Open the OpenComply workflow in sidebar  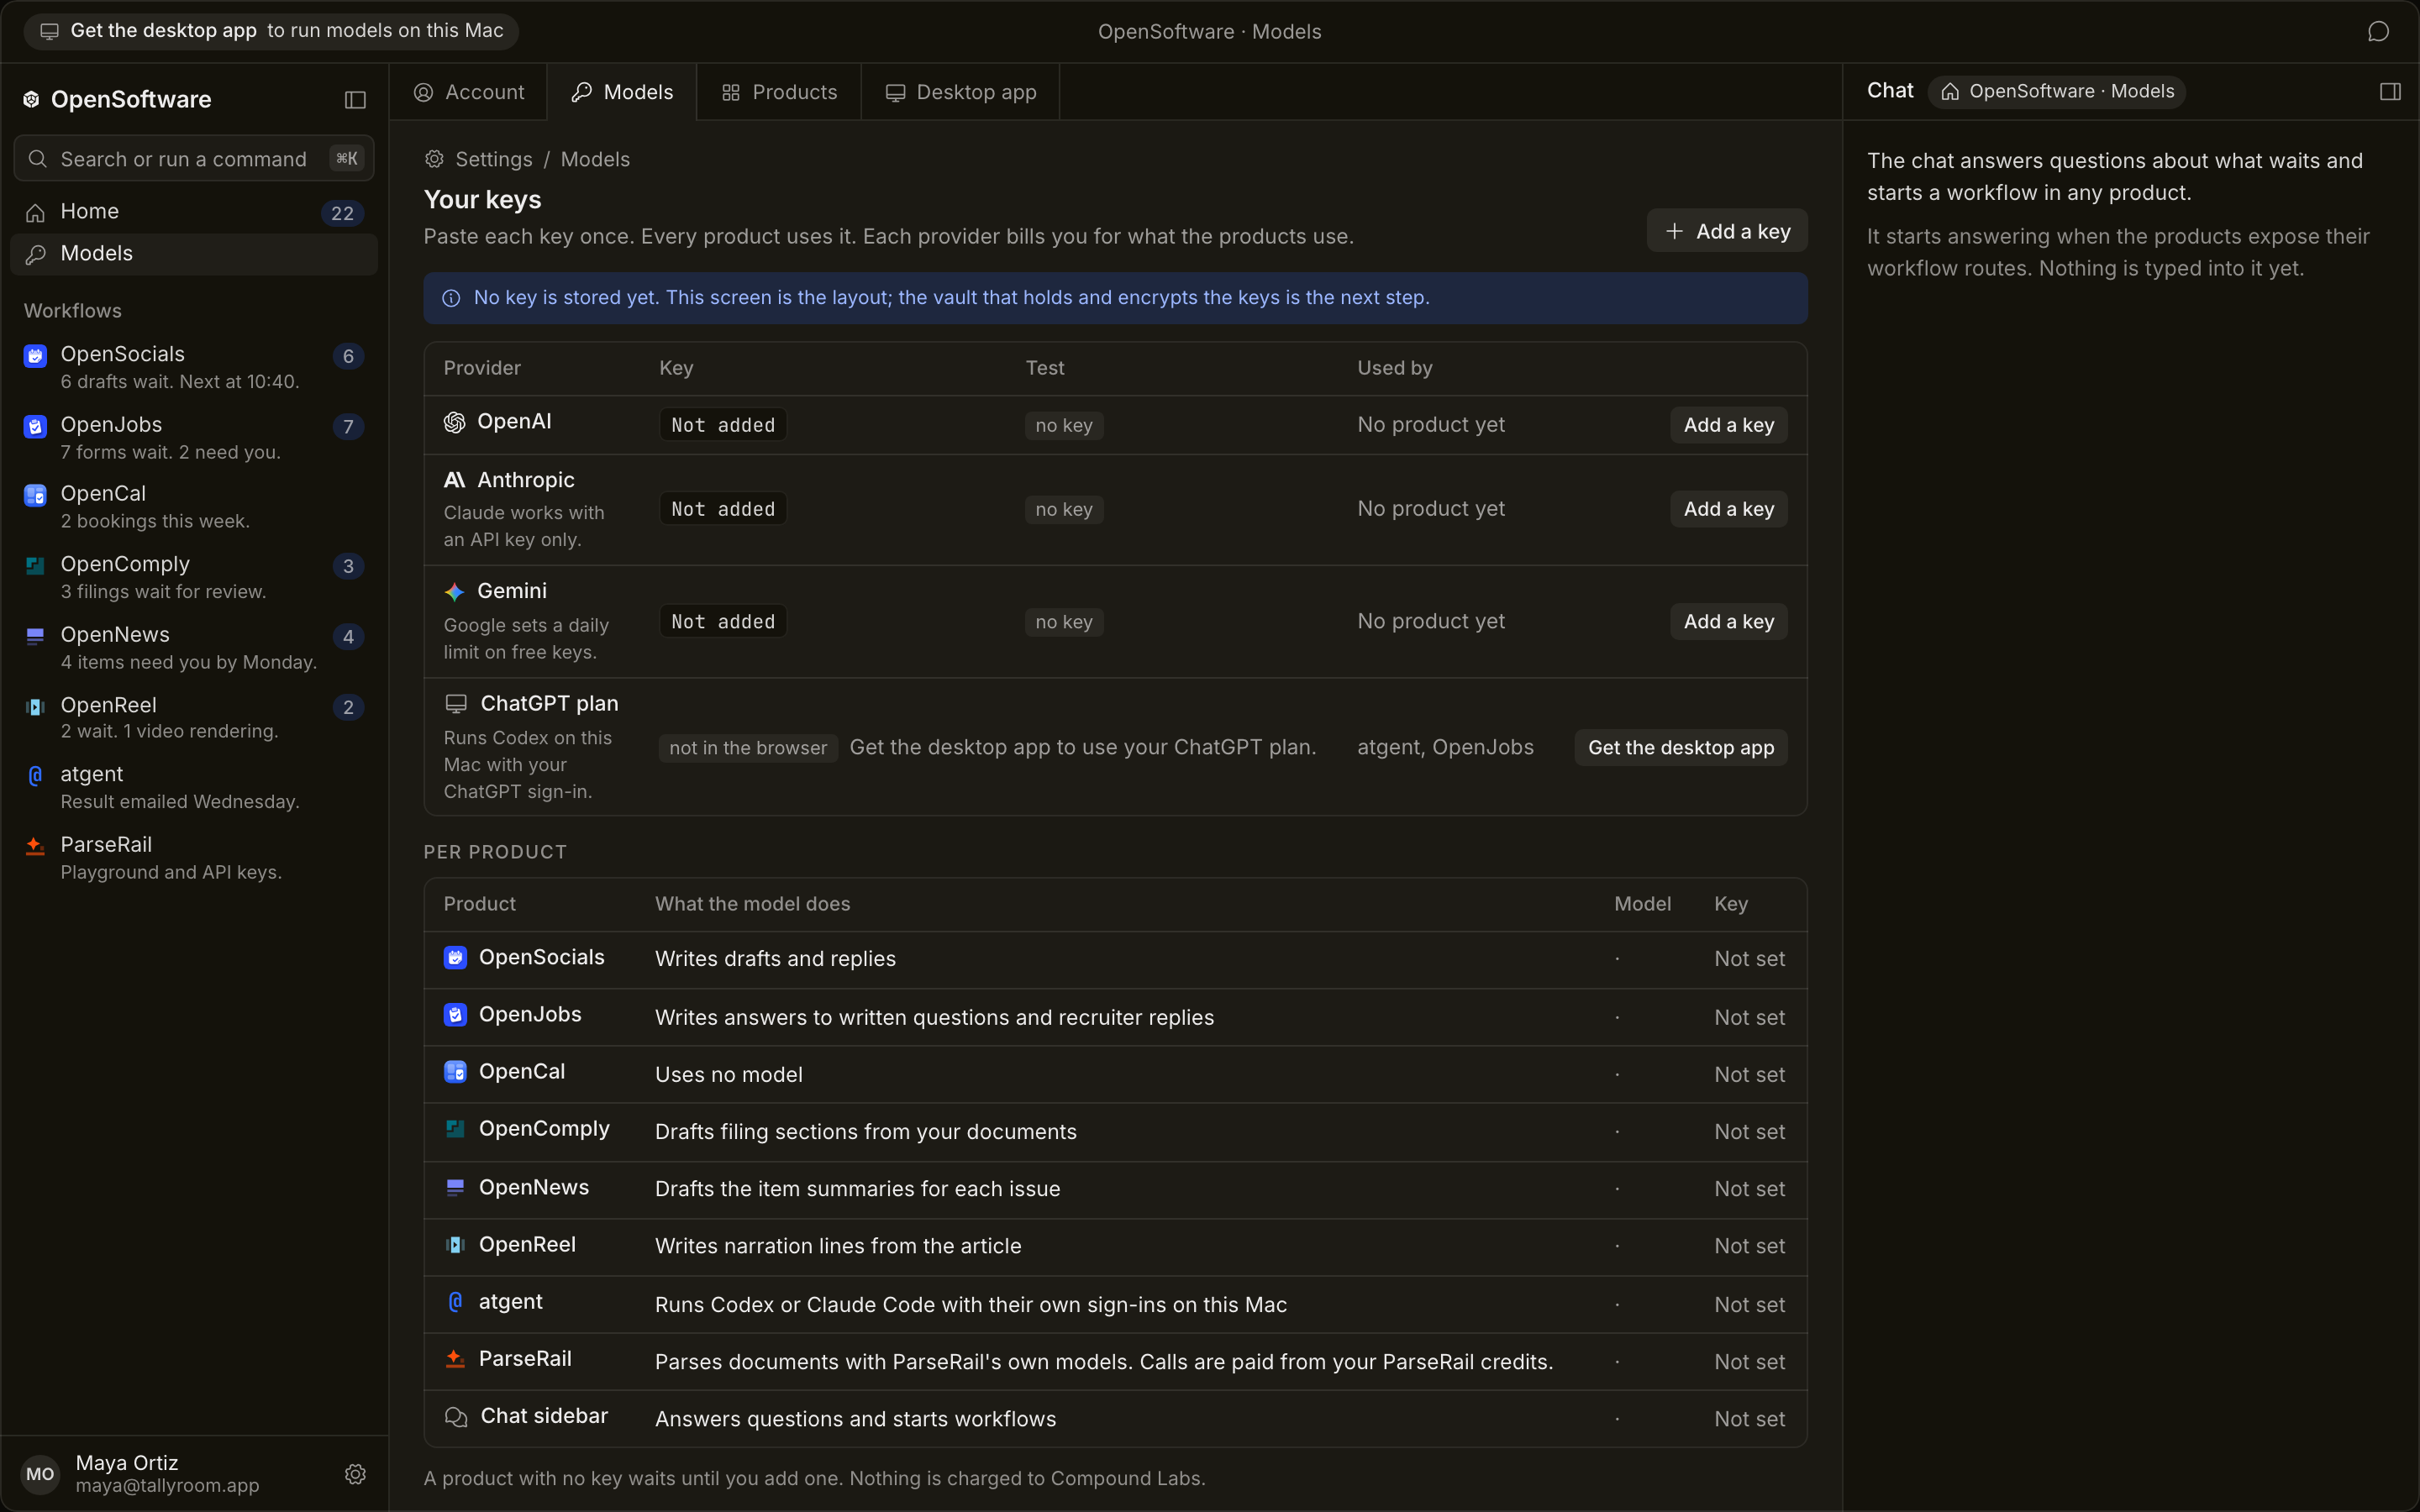194,577
